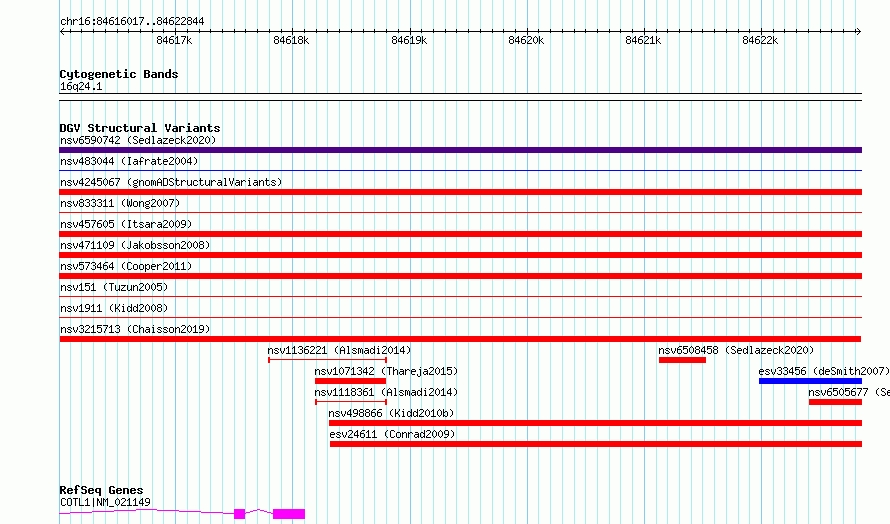The image size is (890, 524).
Task: Open variant nsv151 (Tuzun2005) label
Action: coord(114,287)
